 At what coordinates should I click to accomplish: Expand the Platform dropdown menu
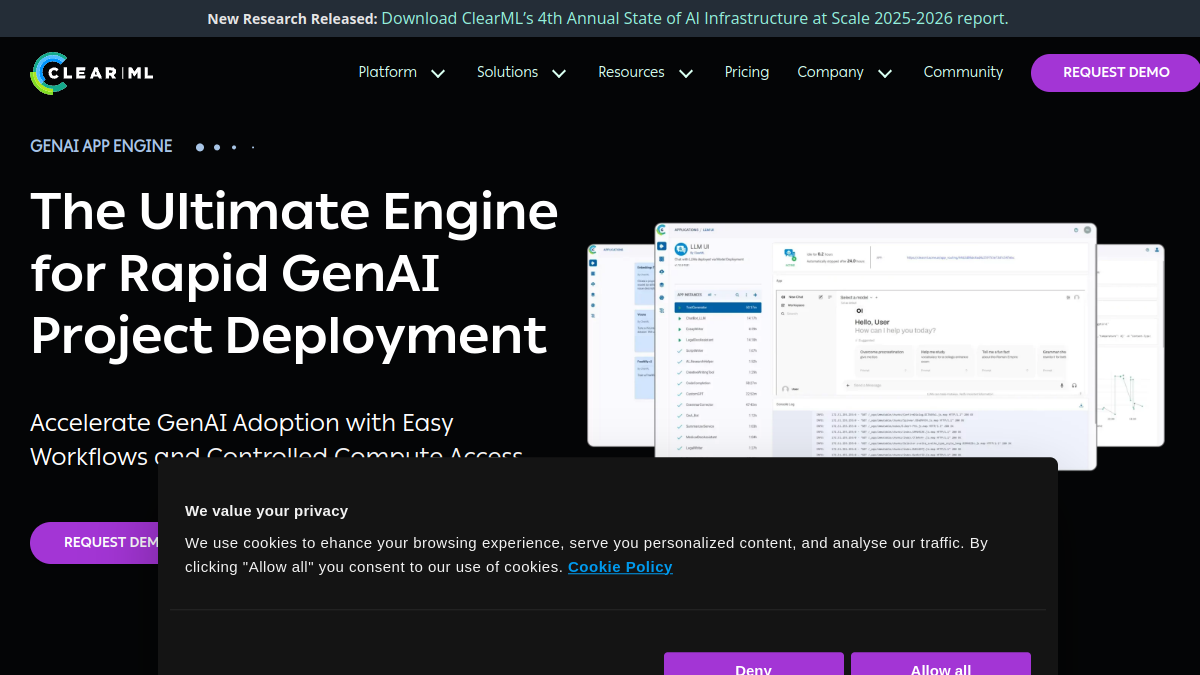tap(402, 72)
